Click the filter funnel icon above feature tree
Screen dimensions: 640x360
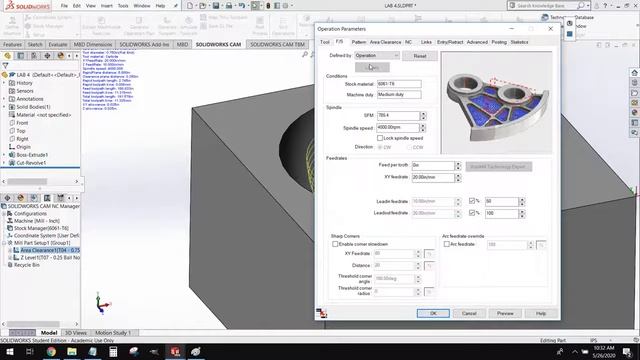click(5, 65)
